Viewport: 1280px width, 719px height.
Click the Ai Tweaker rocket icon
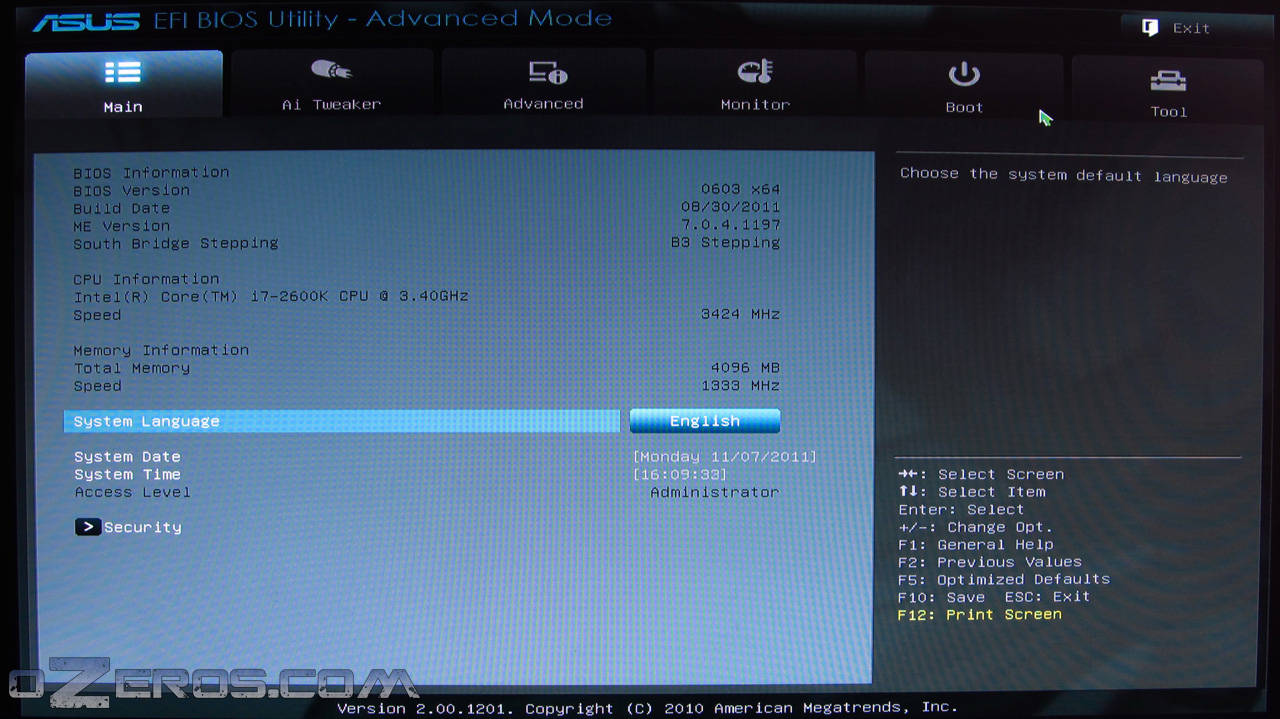[331, 71]
